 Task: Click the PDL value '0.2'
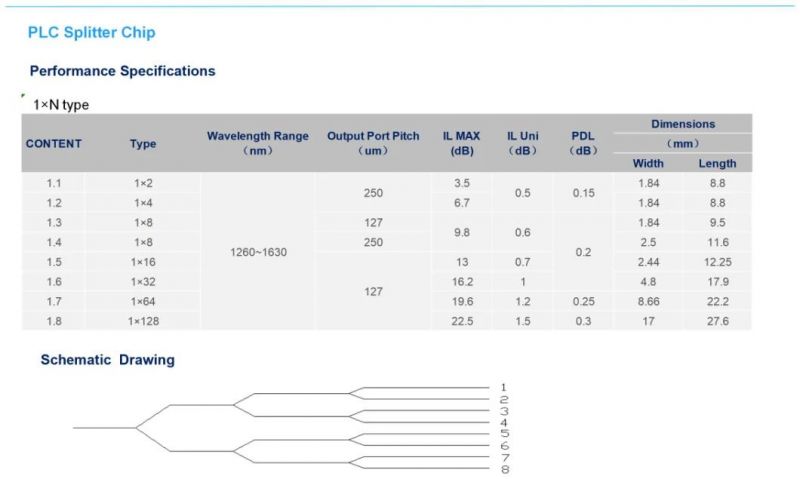583,253
